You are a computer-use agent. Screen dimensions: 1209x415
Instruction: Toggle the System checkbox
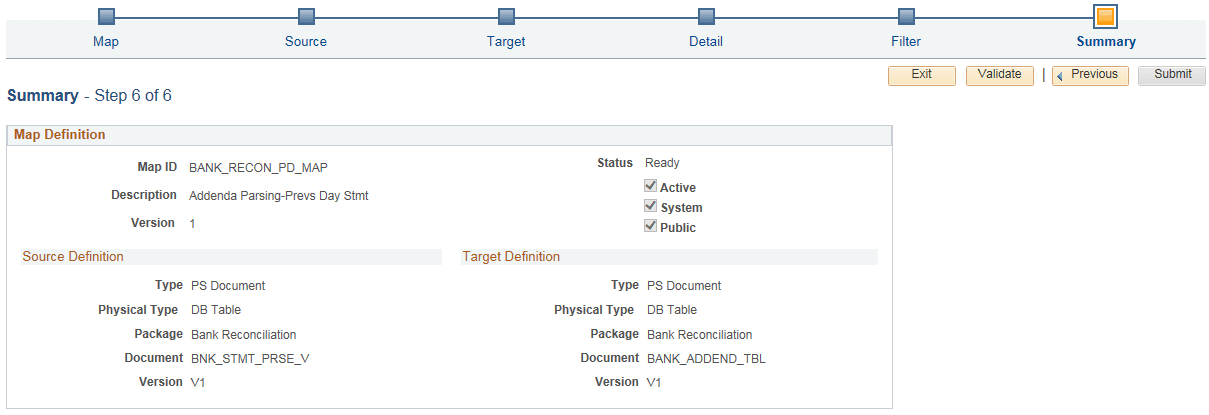coord(651,206)
